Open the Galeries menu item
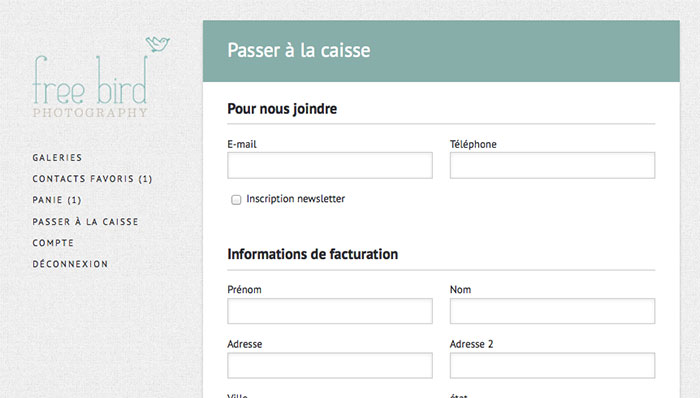Viewport: 700px width, 398px height. (x=57, y=158)
